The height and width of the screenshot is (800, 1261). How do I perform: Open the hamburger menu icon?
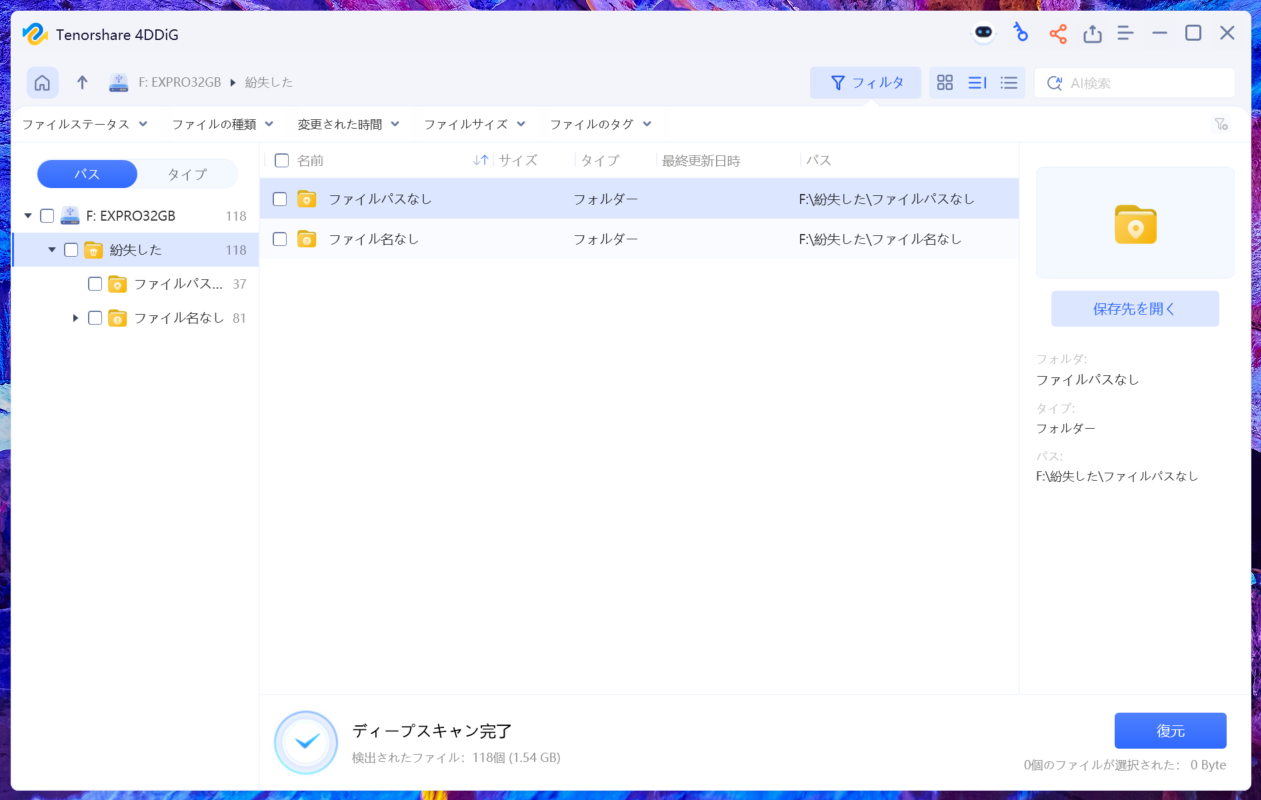[1125, 34]
